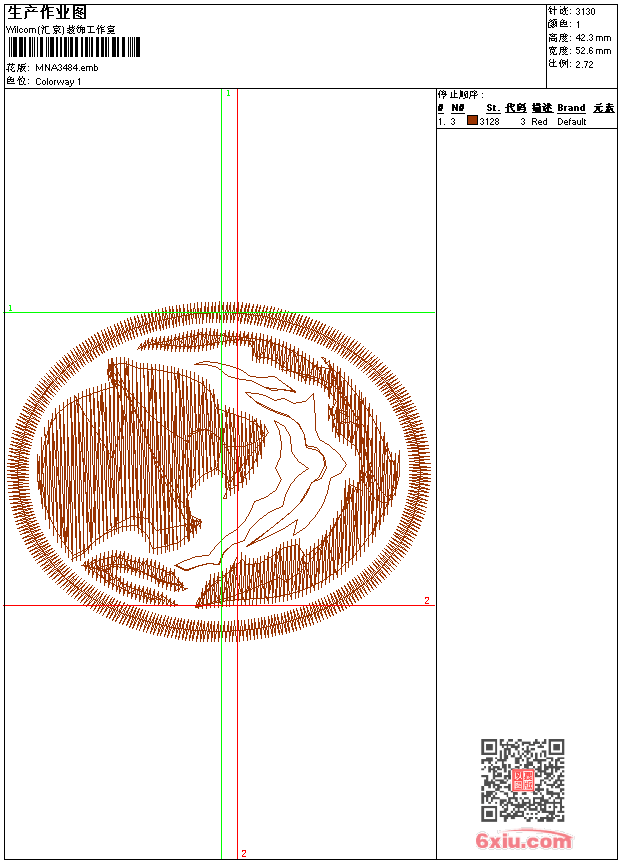This screenshot has width=620, height=860.
Task: Click the green marker 1 on left edge
Action: 10,309
